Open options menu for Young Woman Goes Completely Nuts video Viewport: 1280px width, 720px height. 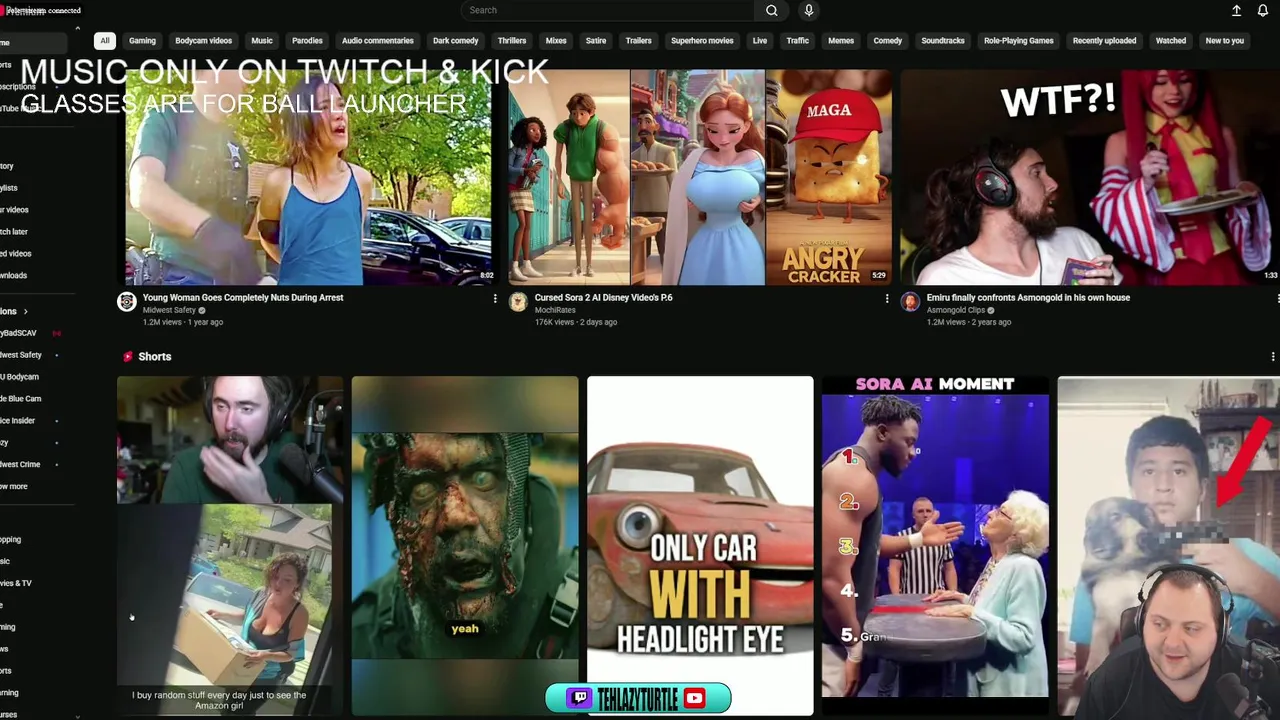(494, 298)
